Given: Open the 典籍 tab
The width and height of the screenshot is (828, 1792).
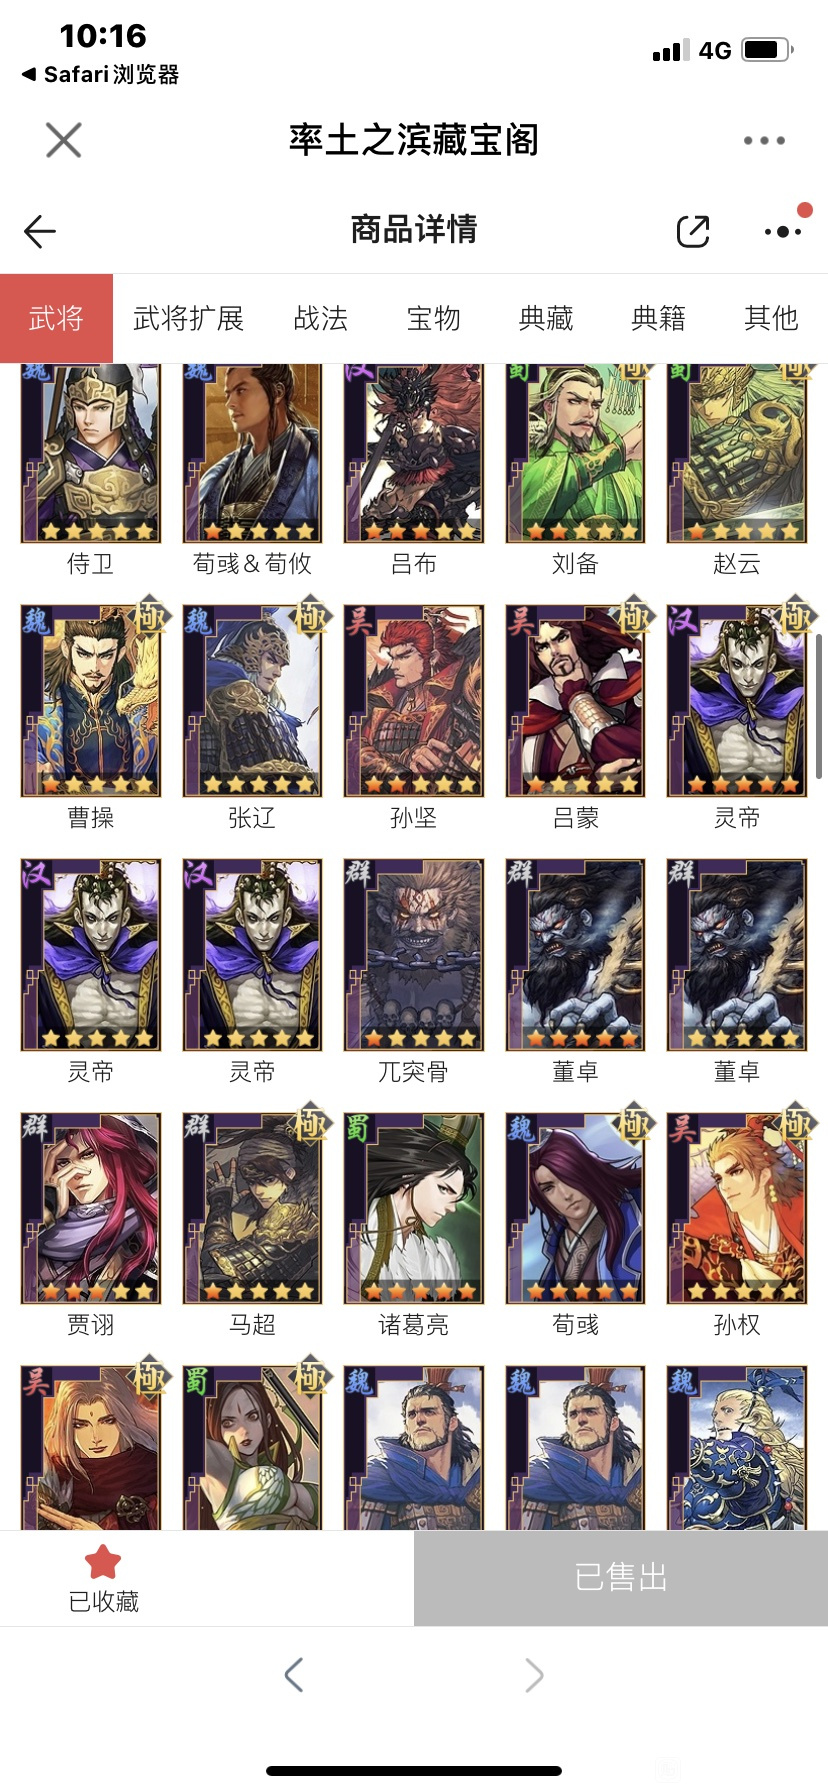Looking at the screenshot, I should click(x=658, y=318).
